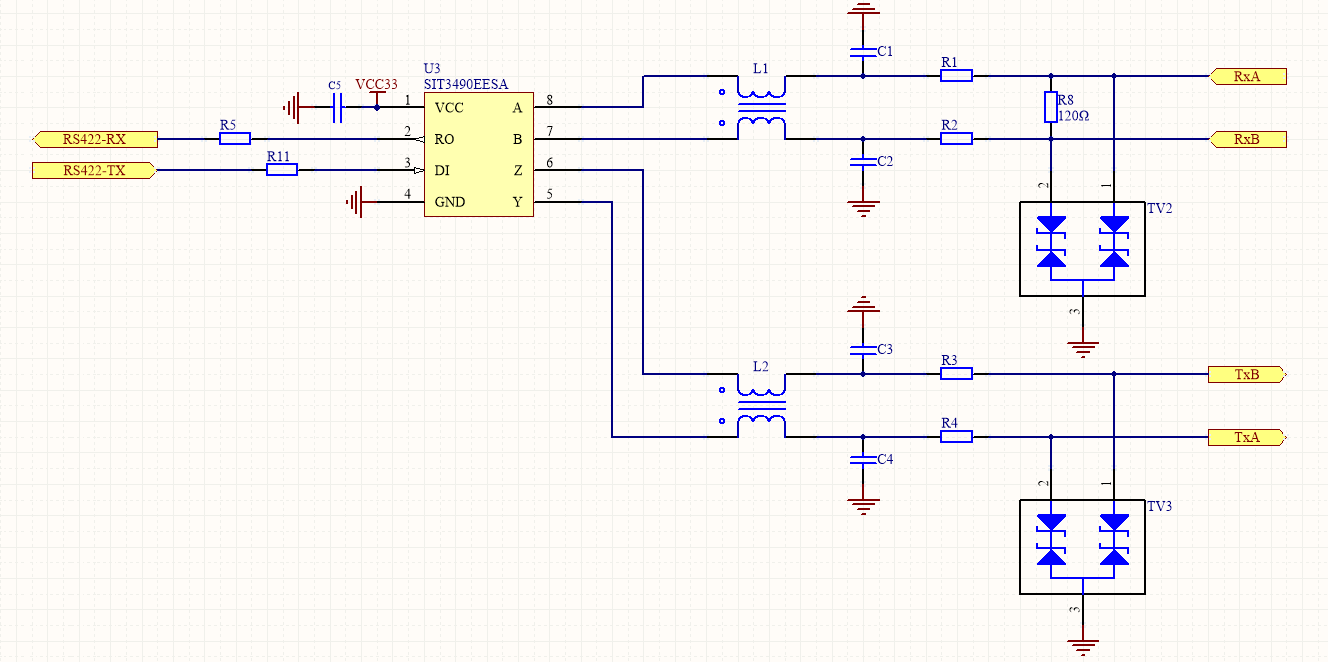
Task: Click the VCC33 power port symbol
Action: (x=376, y=94)
